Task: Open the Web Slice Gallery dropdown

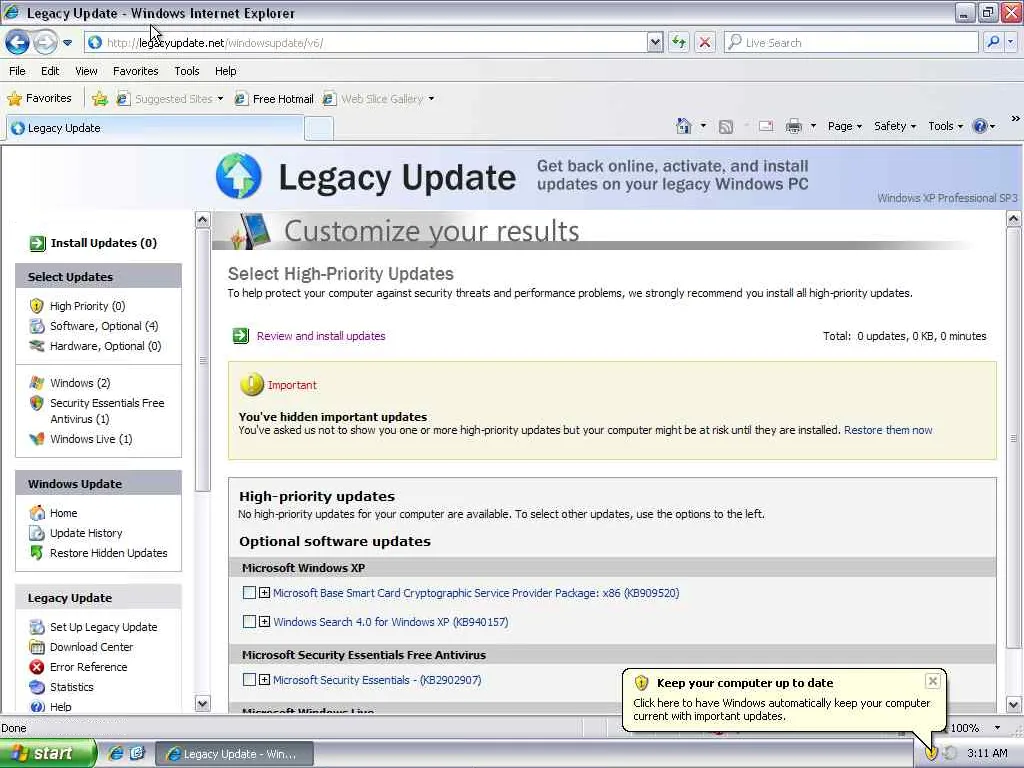Action: pos(431,99)
